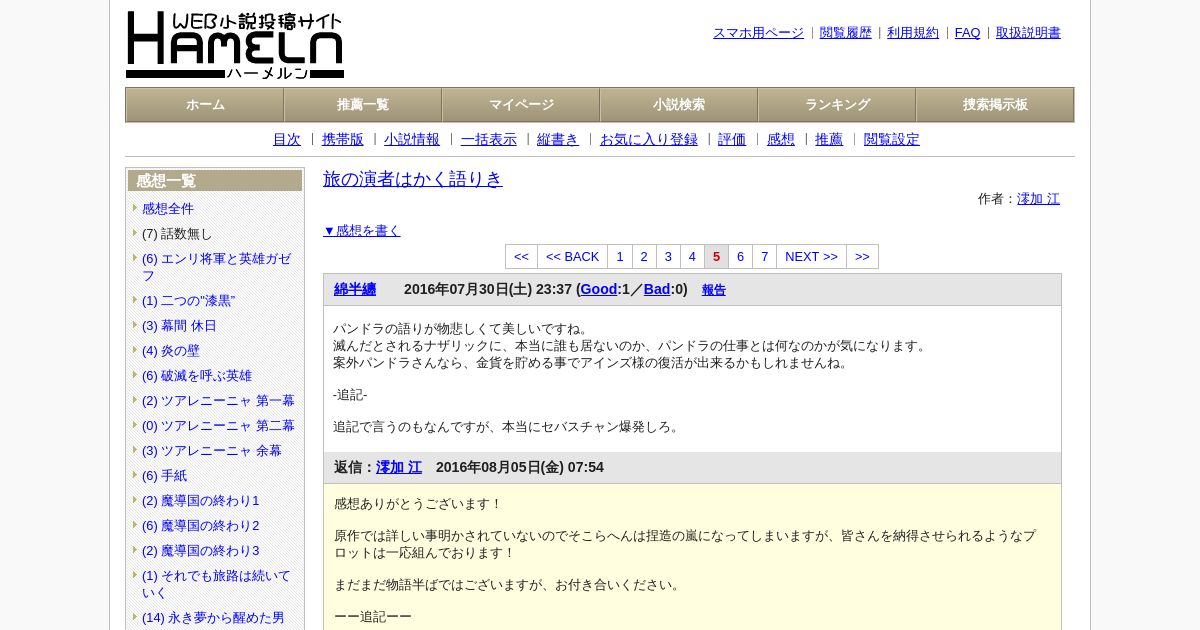Switch to 縦書き display link
Screen dimensions: 1200x630
pos(558,140)
